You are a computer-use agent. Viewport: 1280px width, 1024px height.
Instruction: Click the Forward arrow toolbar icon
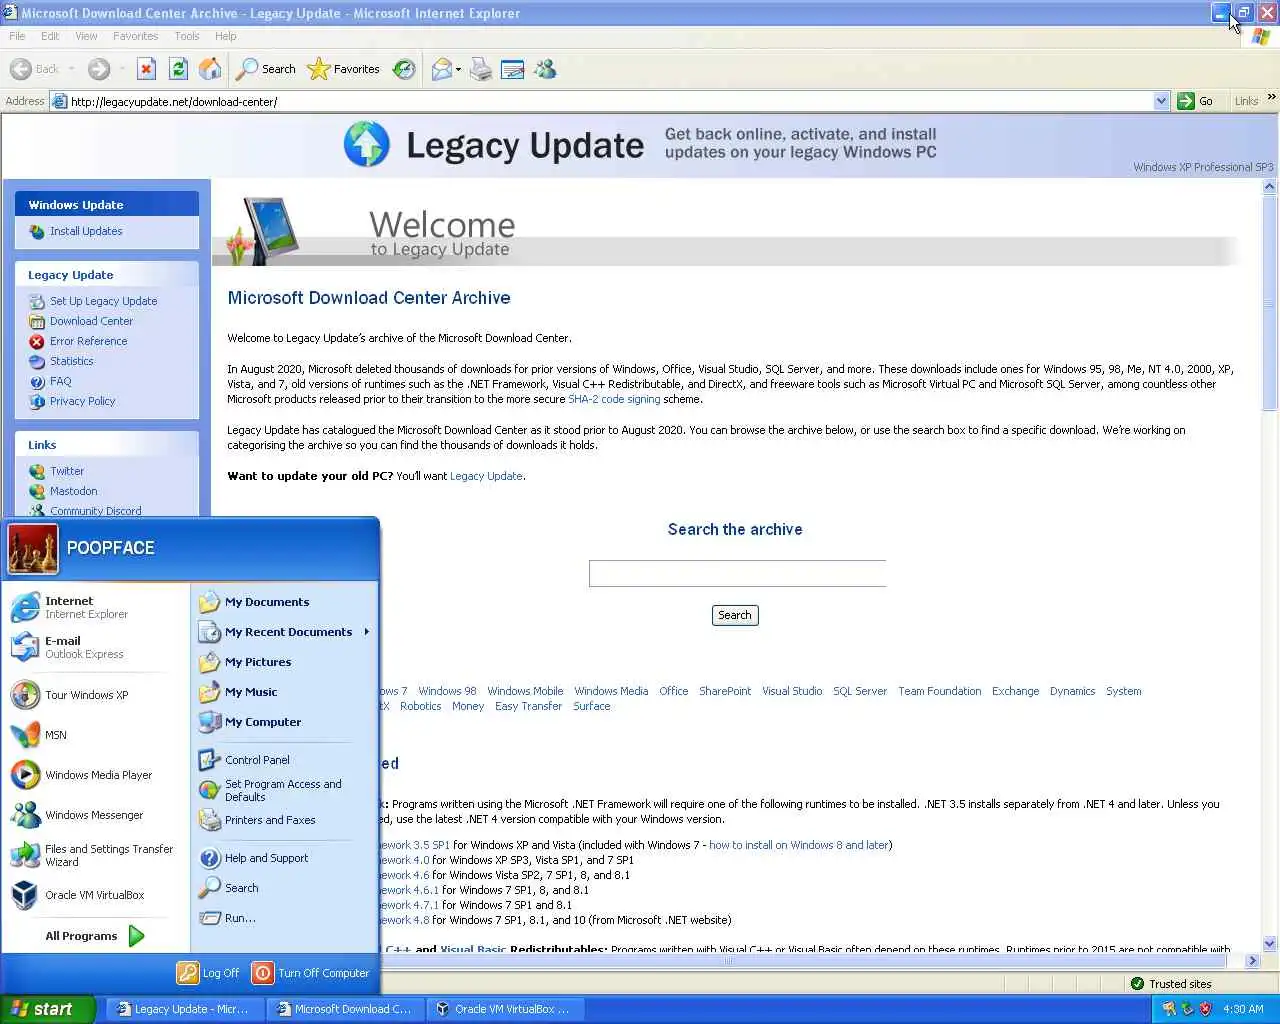[98, 69]
